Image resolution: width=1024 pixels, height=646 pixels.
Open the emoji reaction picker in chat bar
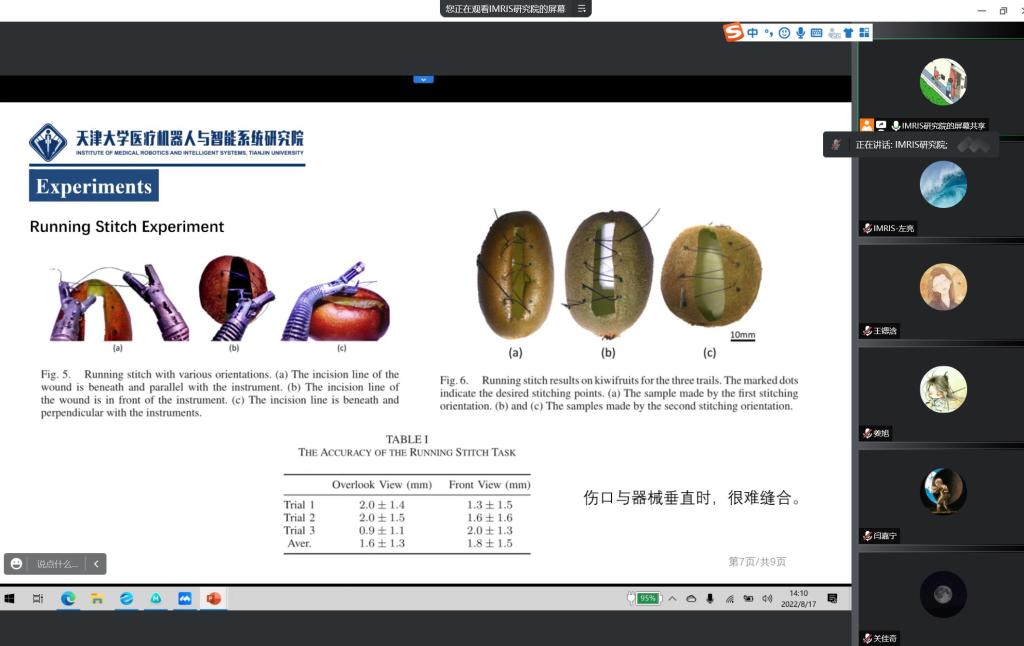tap(16, 564)
